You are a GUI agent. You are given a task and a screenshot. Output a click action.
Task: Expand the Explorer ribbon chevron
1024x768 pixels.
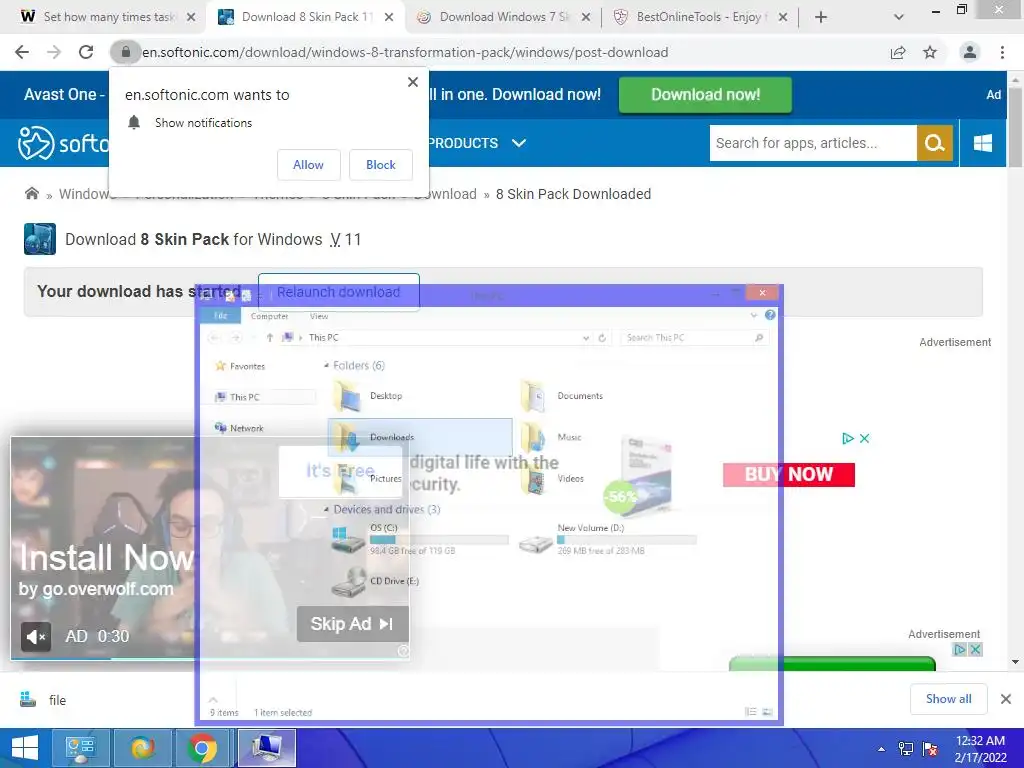pos(754,315)
